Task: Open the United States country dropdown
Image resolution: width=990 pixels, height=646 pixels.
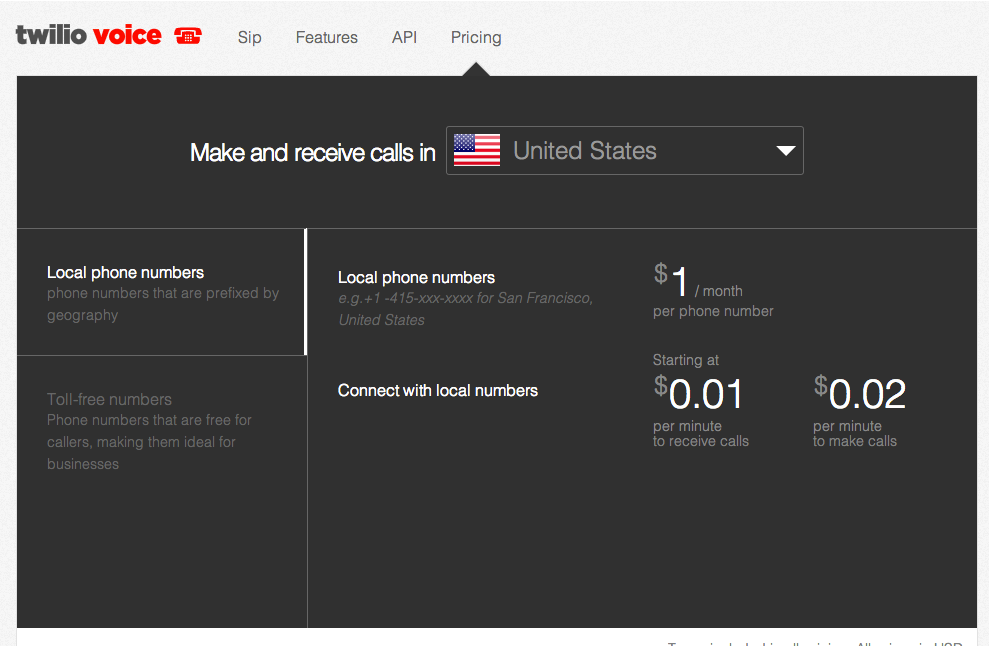Action: pyautogui.click(x=624, y=150)
